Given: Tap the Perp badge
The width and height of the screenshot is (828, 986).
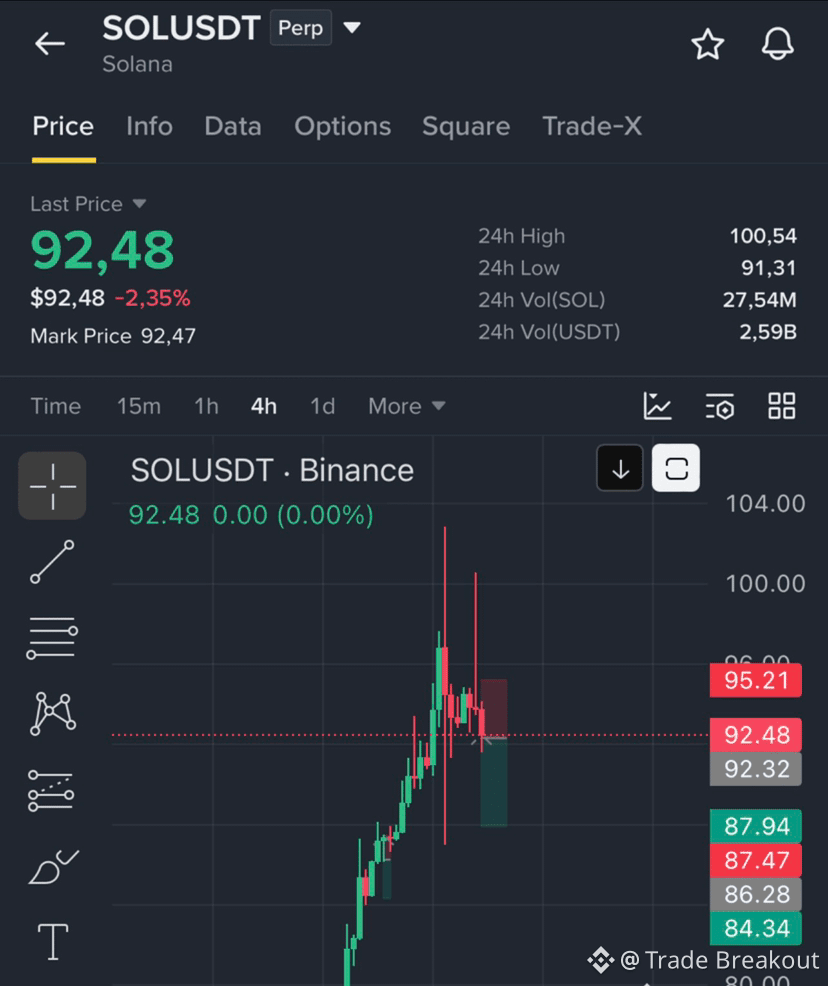Looking at the screenshot, I should [301, 28].
